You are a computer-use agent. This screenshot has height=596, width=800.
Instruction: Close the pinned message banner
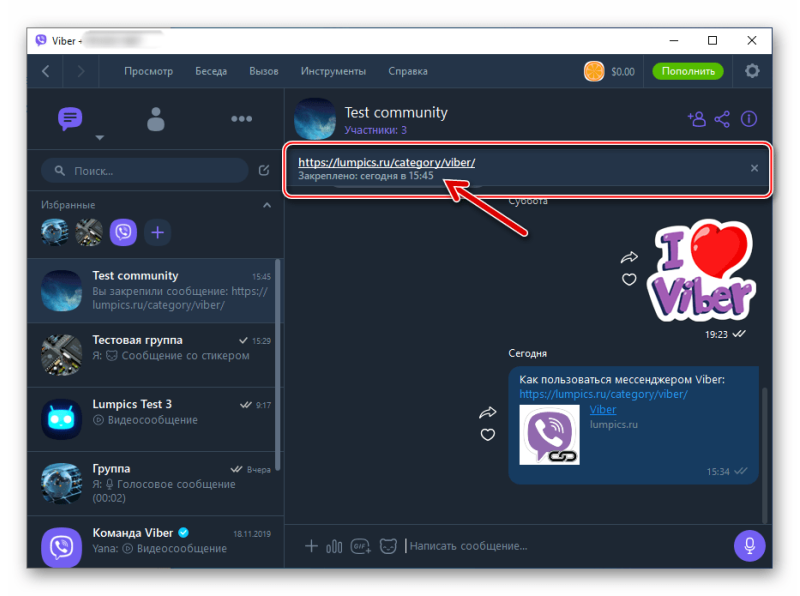click(x=754, y=168)
